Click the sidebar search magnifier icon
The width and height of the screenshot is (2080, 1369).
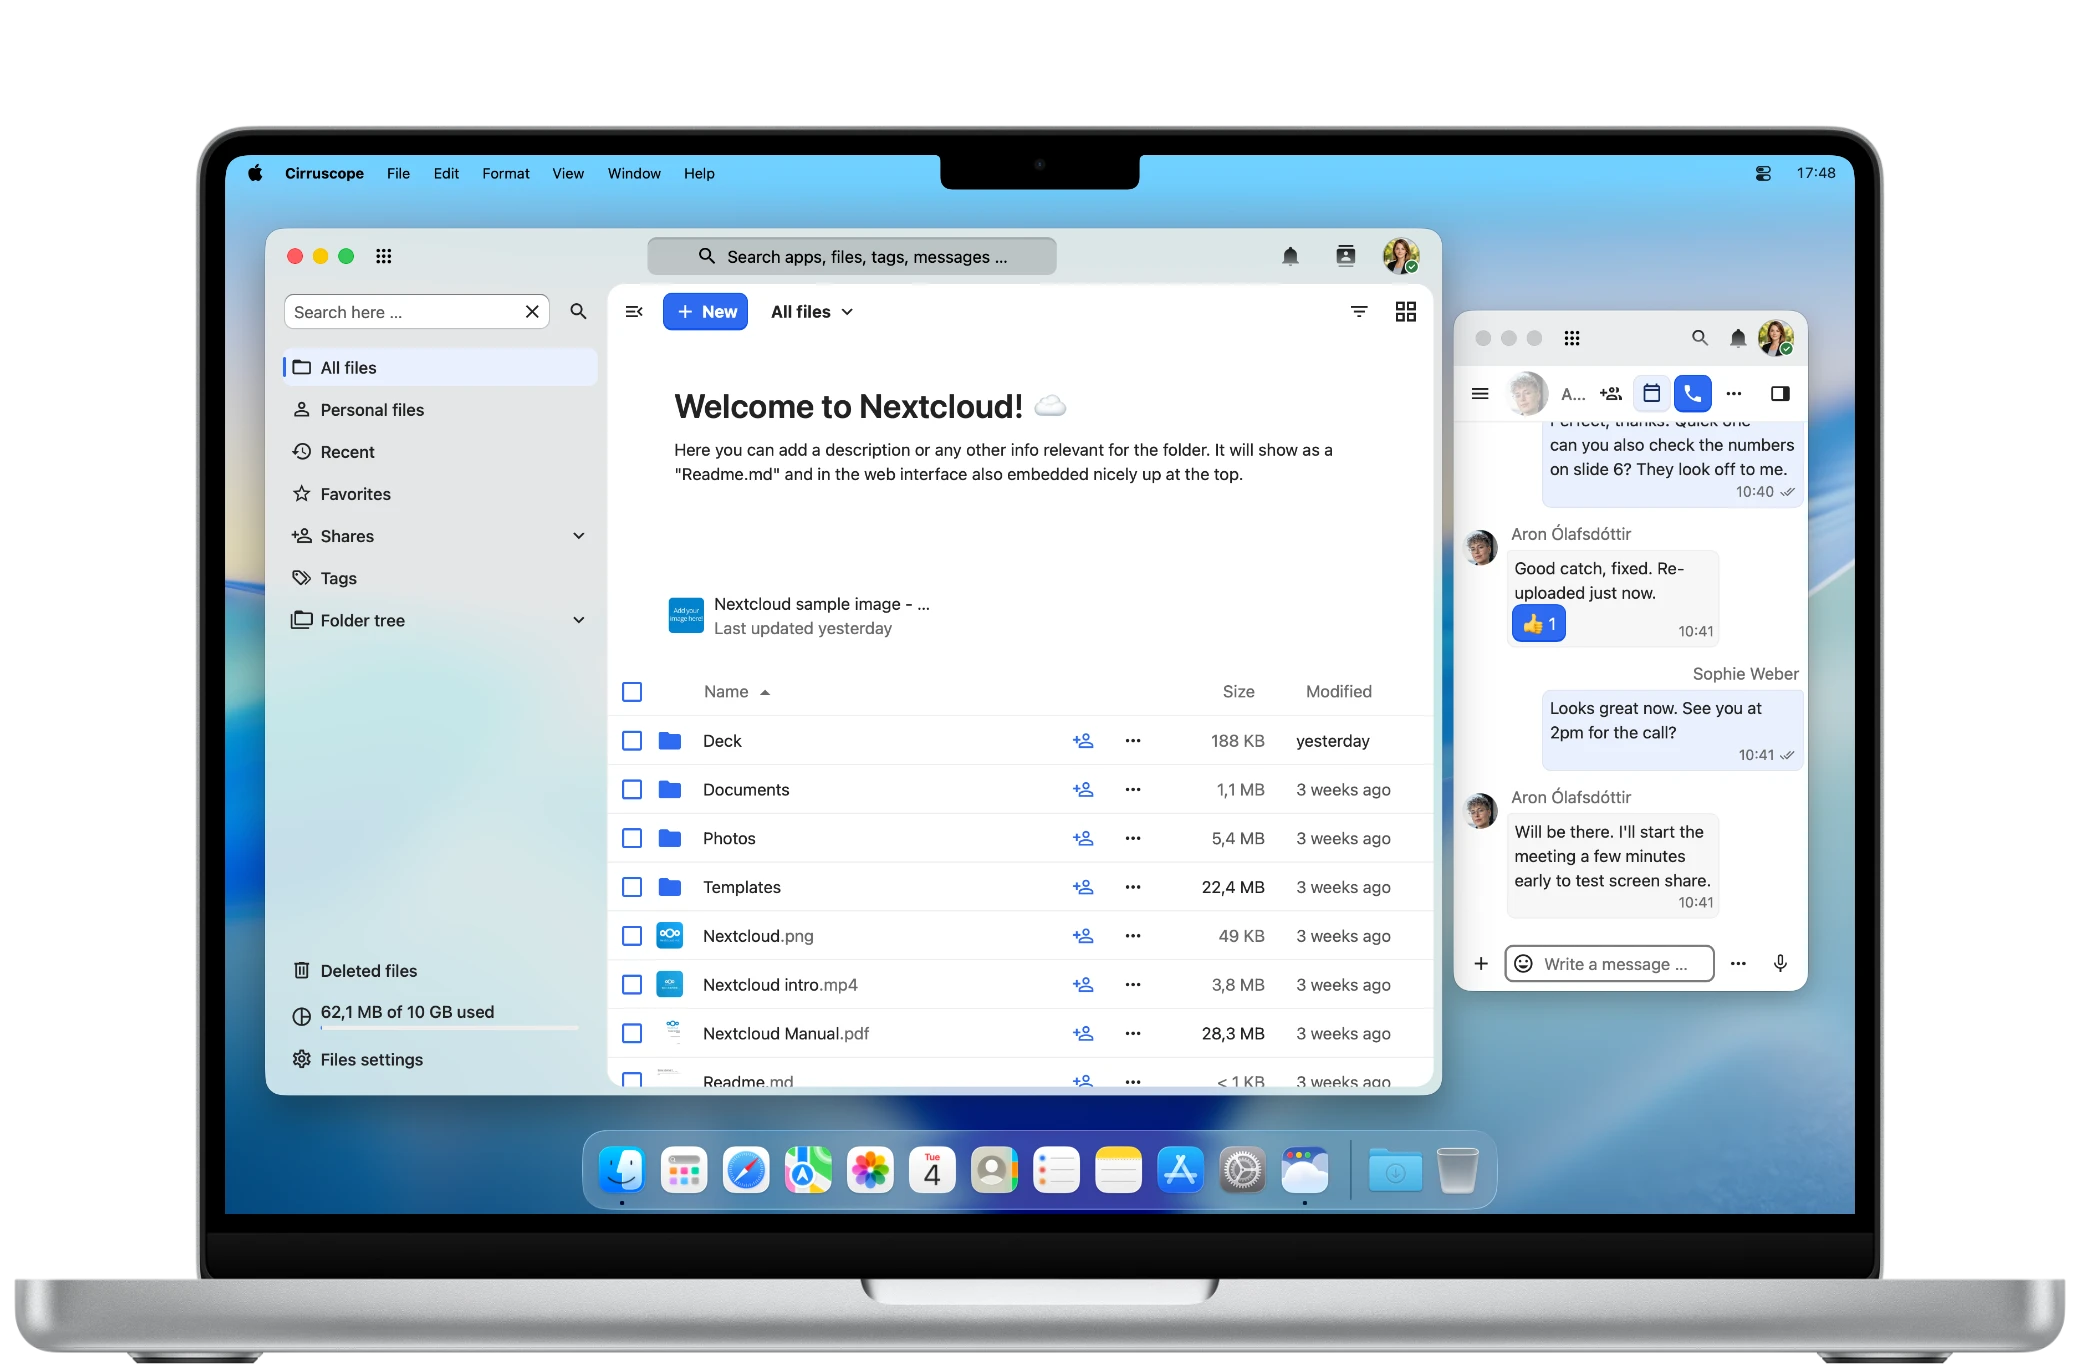click(578, 312)
